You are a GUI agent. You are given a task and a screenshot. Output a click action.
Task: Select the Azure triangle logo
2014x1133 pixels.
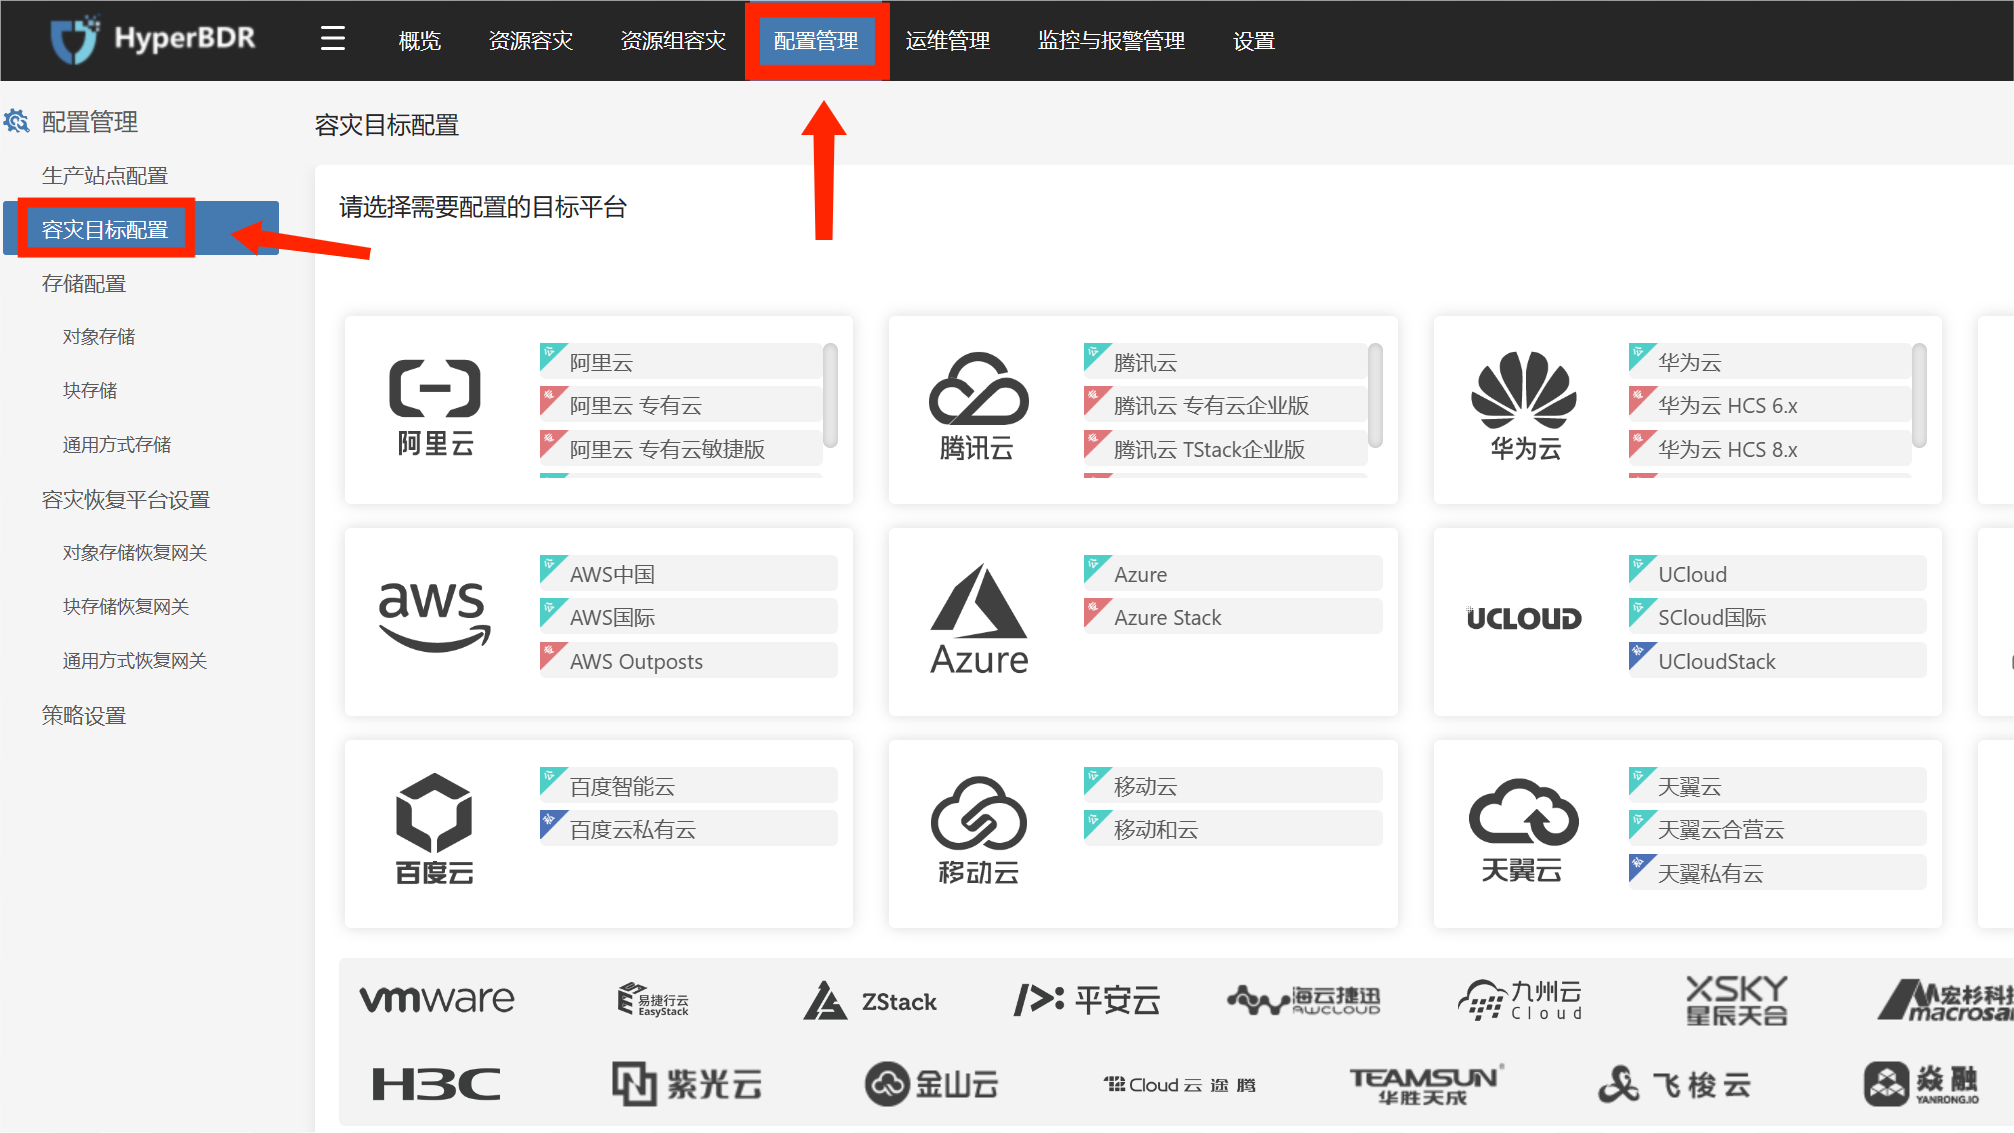[x=979, y=620]
